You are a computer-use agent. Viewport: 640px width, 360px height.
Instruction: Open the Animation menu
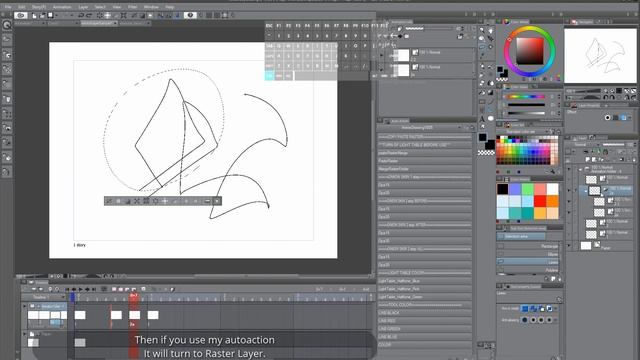[62, 7]
